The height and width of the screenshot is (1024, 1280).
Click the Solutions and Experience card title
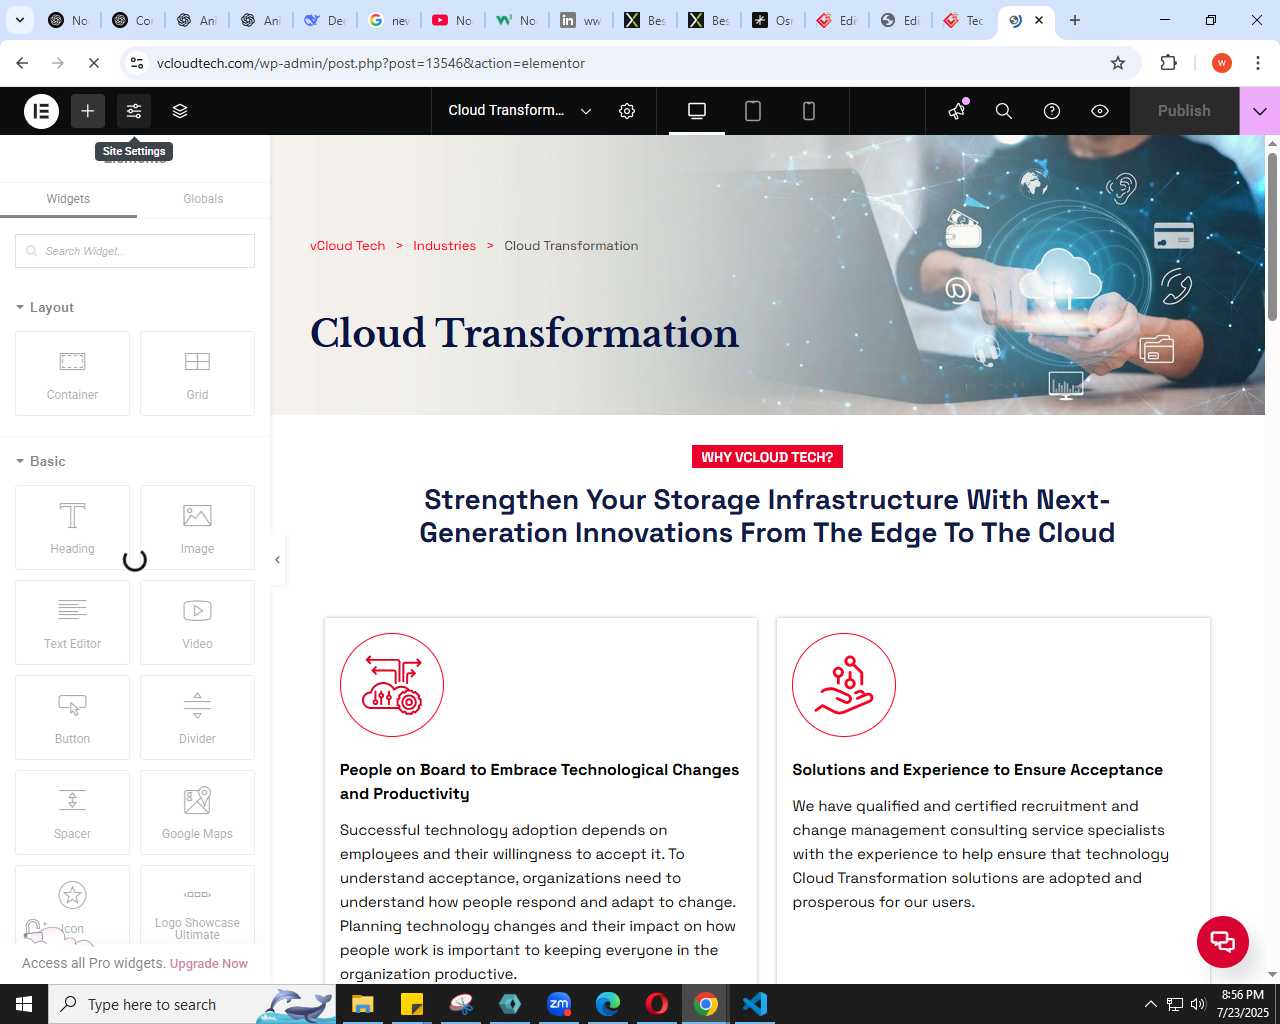977,770
